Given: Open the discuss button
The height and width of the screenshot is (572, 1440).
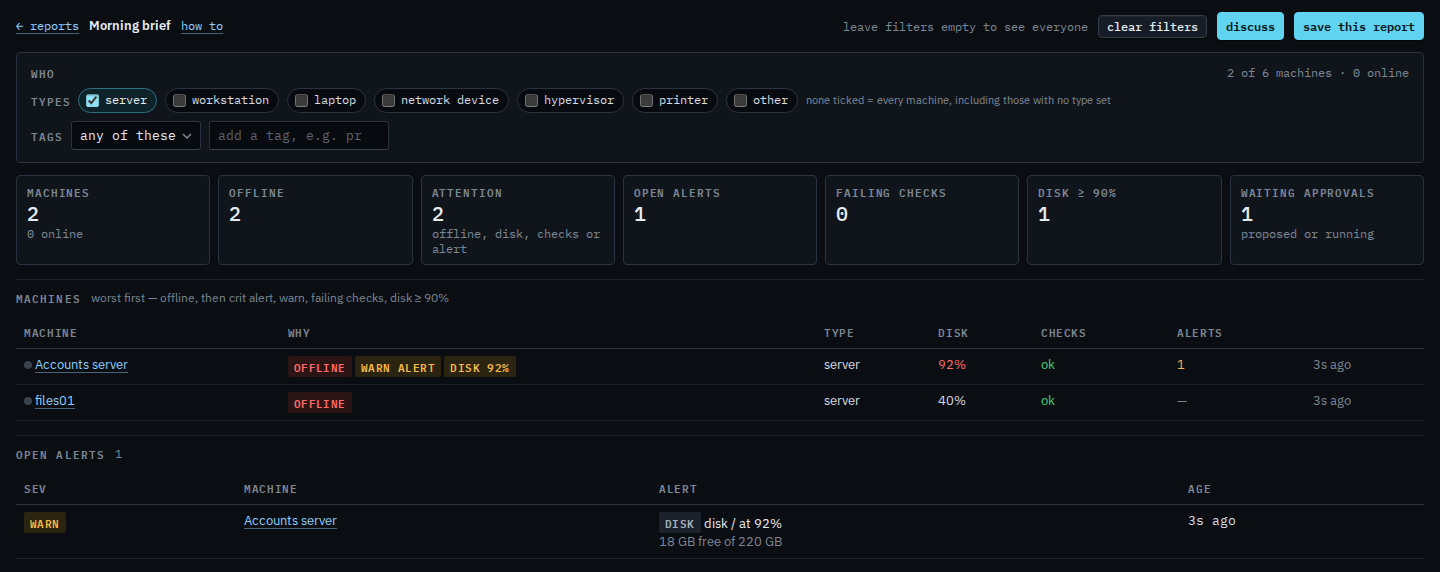Looking at the screenshot, I should pyautogui.click(x=1250, y=27).
